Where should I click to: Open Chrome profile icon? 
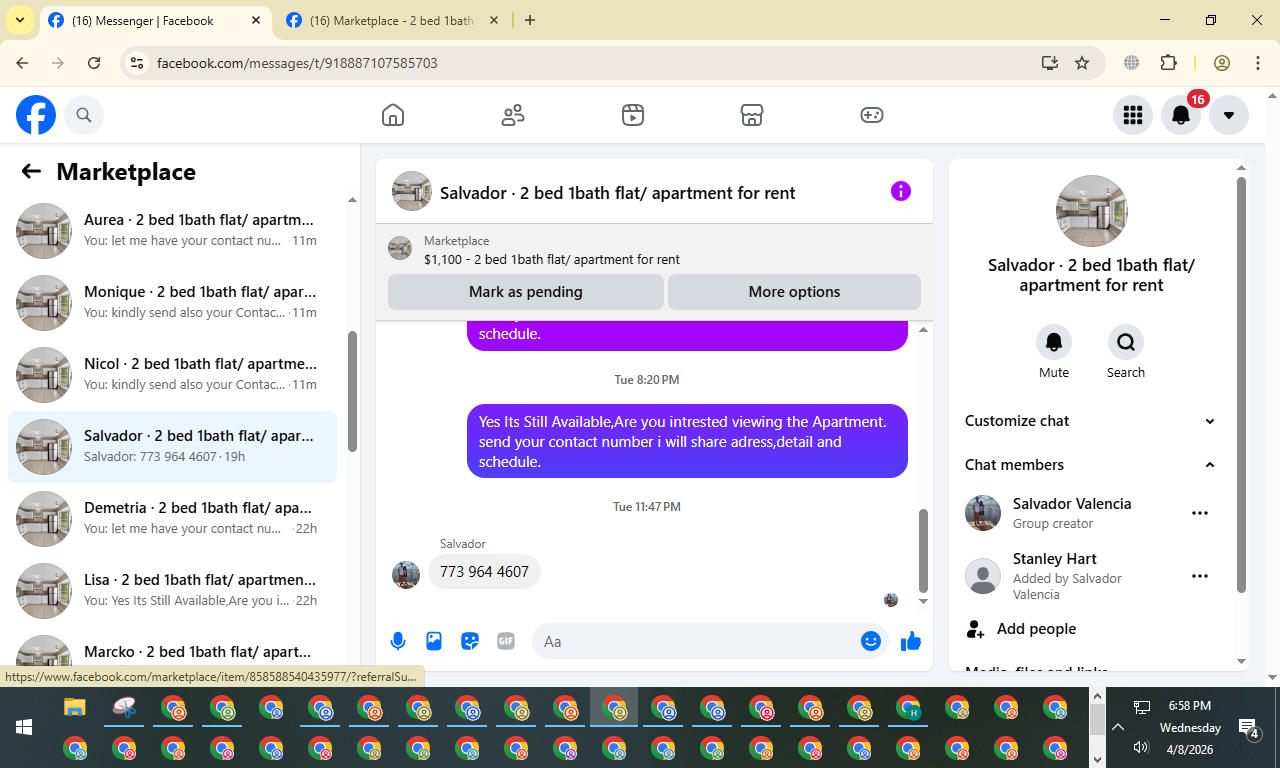click(1222, 63)
